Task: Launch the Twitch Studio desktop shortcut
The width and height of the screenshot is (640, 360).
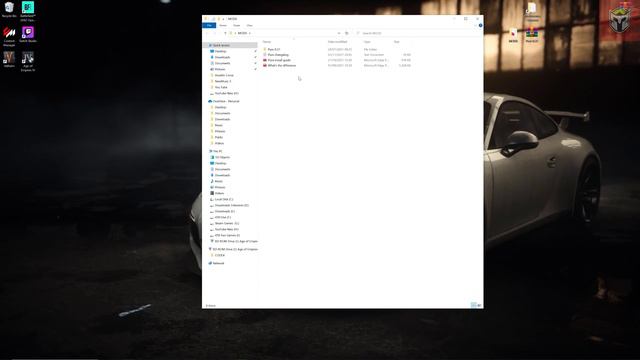Action: [28, 34]
